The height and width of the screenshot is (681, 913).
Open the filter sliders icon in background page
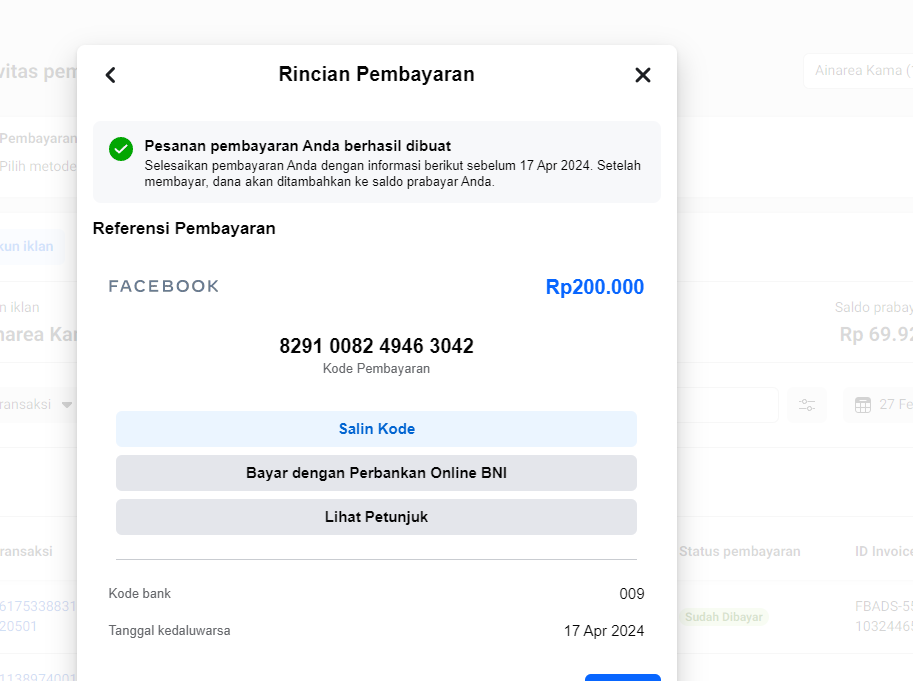pos(807,405)
